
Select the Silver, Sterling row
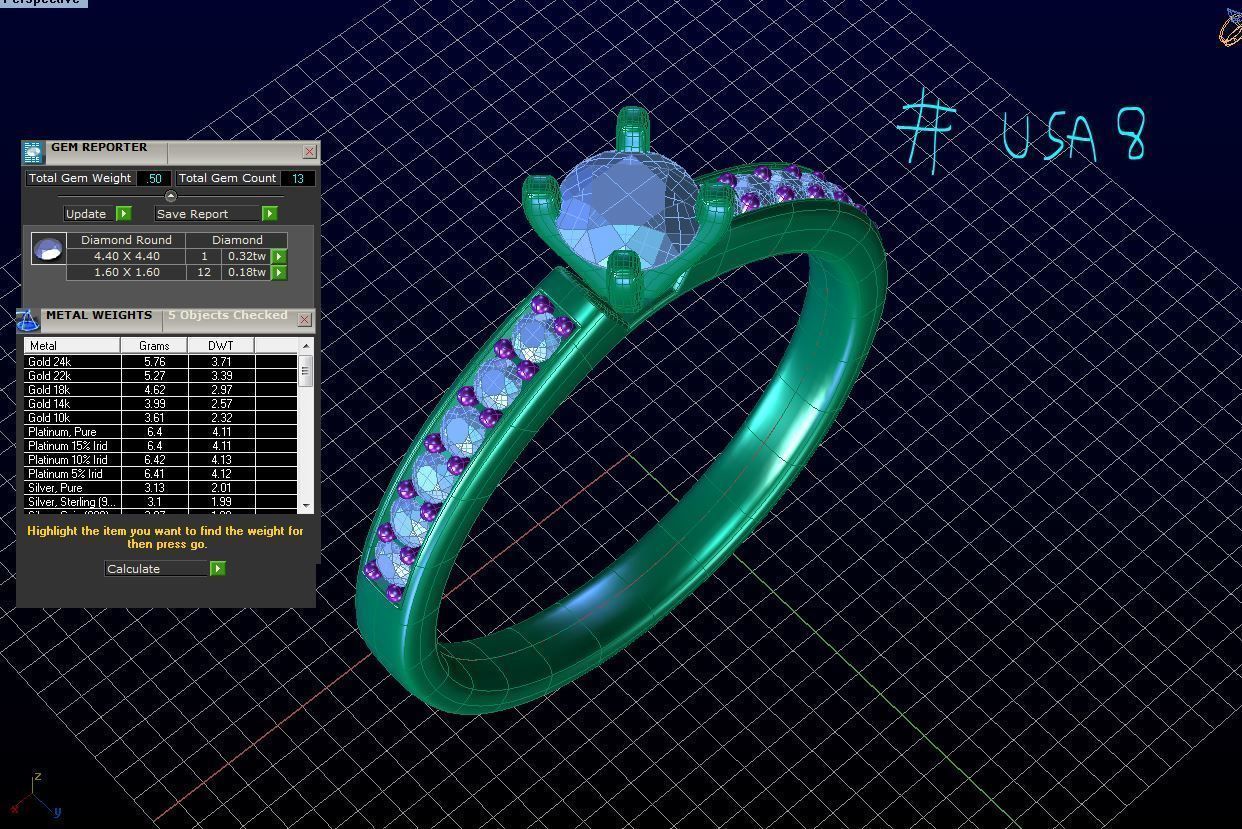click(161, 502)
